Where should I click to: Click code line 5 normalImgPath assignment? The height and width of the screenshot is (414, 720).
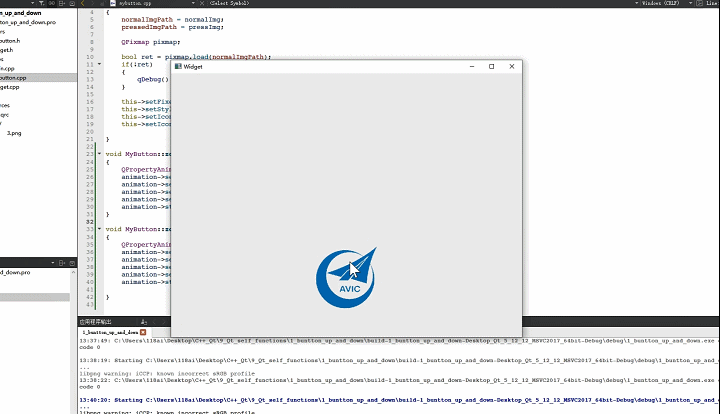pyautogui.click(x=172, y=20)
